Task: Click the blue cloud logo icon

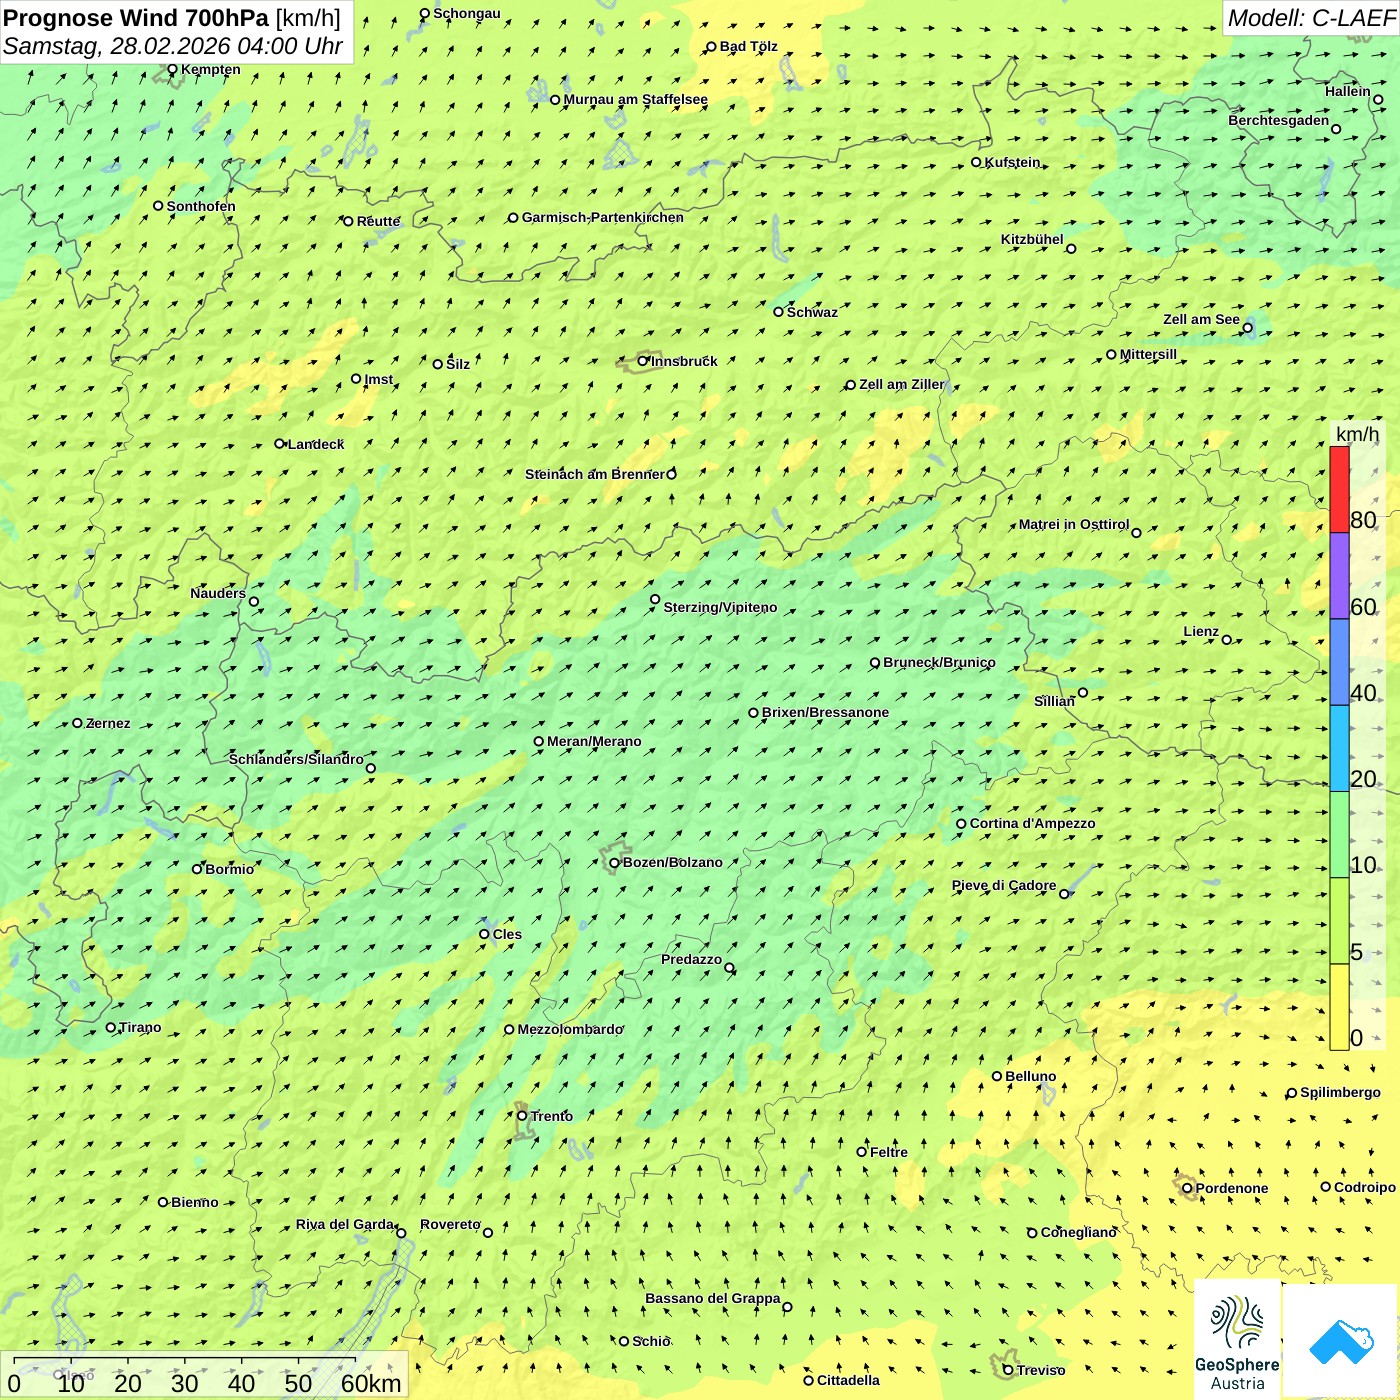Action: (x=1340, y=1342)
